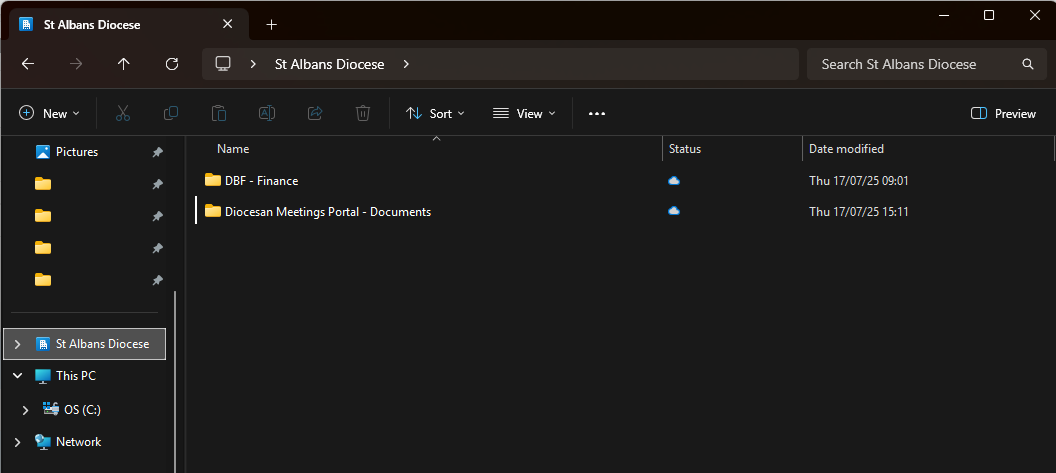
Task: Collapse the This PC tree node
Action: point(18,376)
